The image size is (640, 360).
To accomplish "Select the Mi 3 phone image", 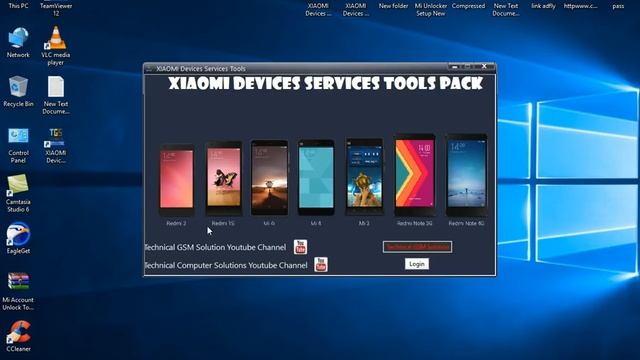I will pyautogui.click(x=364, y=176).
